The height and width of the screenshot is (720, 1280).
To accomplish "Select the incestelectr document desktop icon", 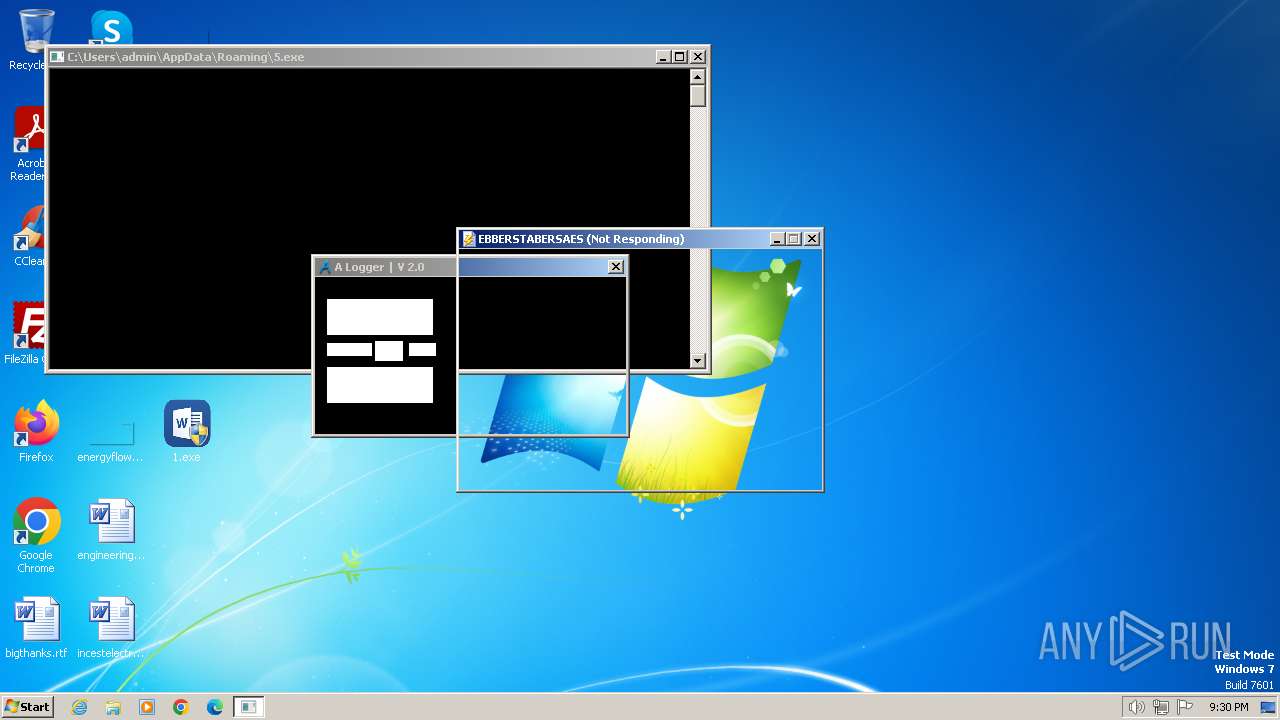I will click(x=110, y=628).
